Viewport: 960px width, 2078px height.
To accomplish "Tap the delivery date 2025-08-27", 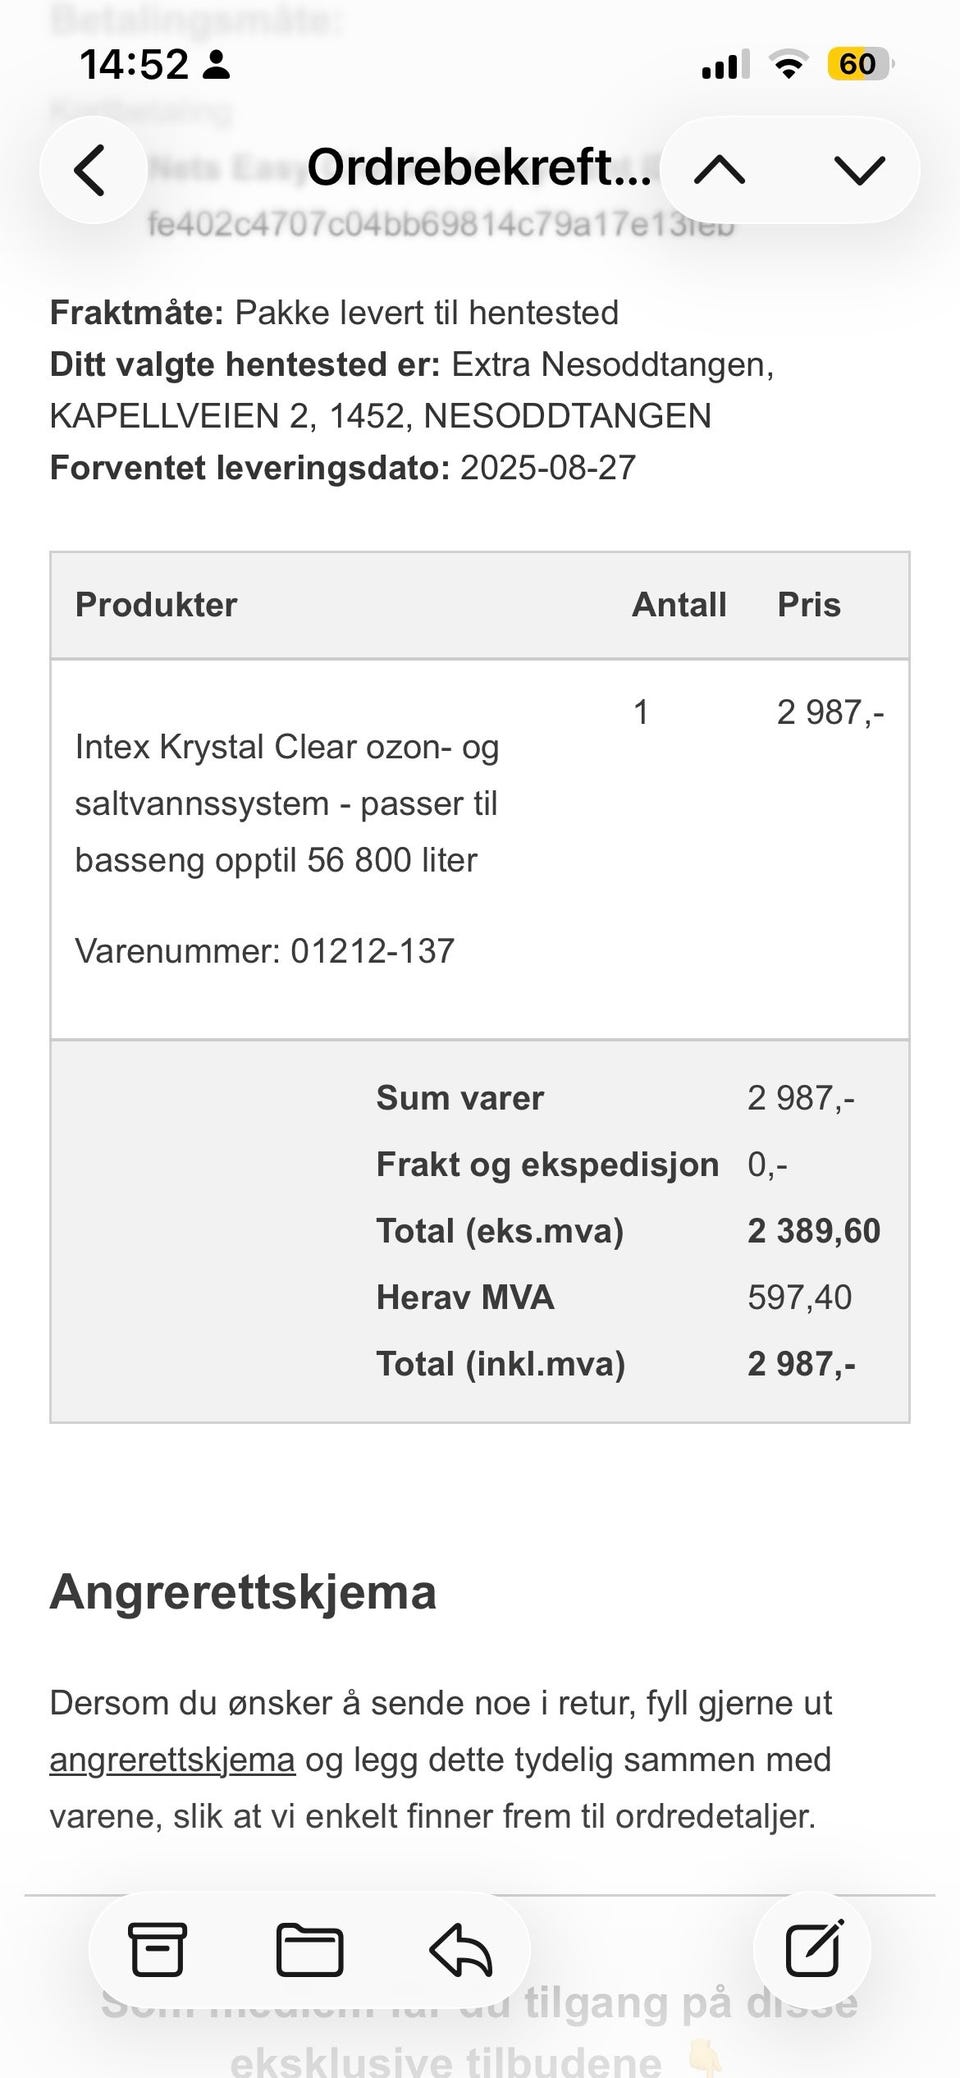I will [548, 467].
